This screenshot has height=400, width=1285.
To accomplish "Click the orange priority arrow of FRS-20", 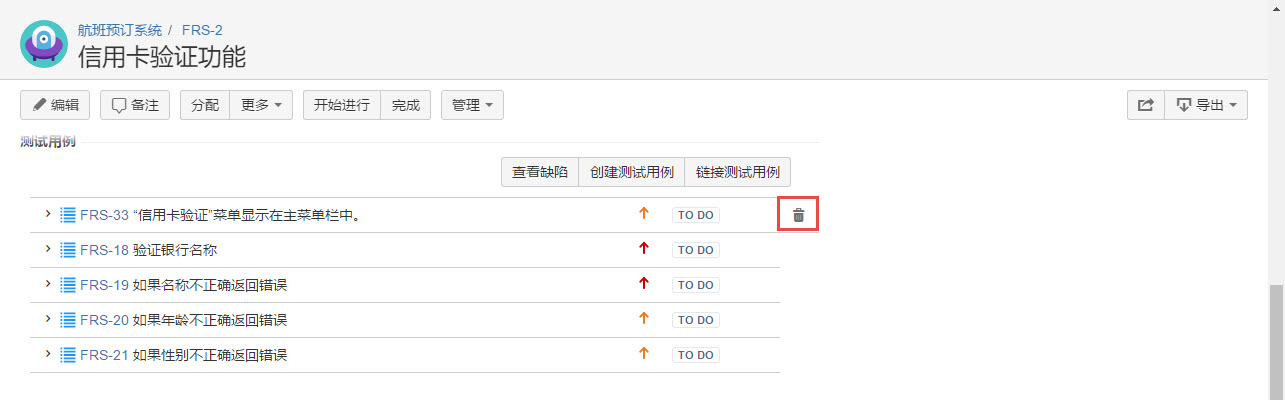I will pos(644,319).
